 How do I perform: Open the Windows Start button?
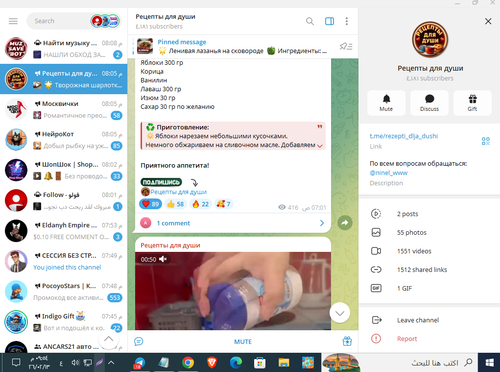(x=489, y=363)
